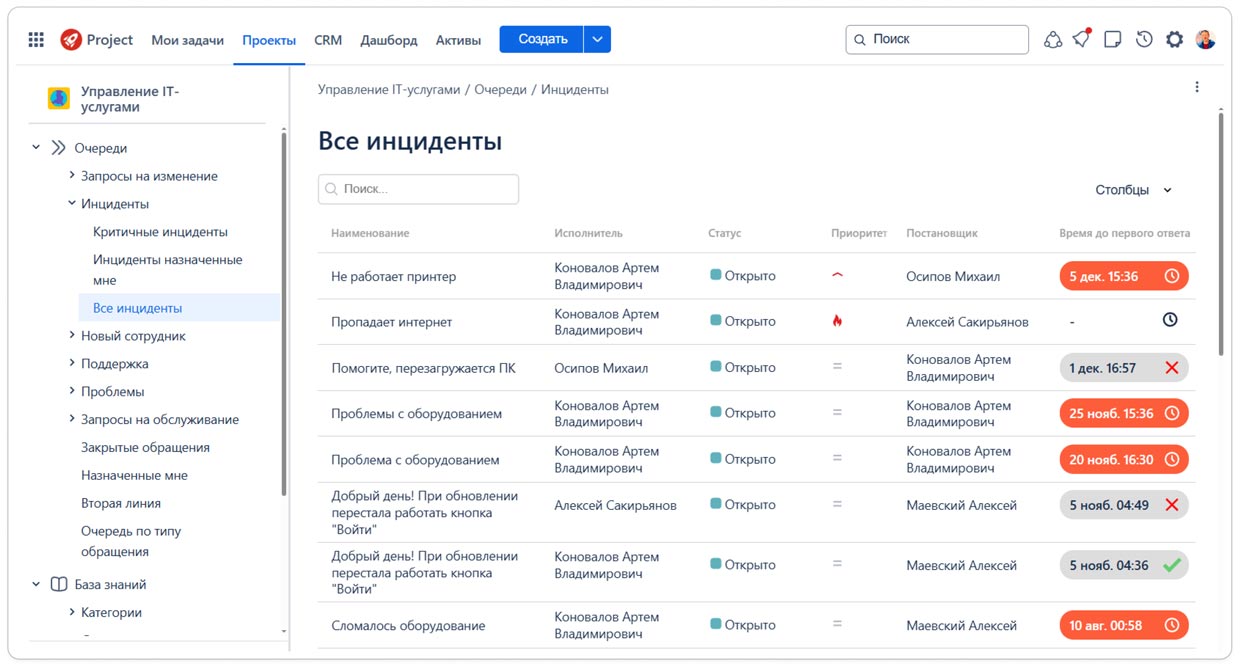Open notifications megaphone icon in header
The width and height of the screenshot is (1240, 667).
point(1081,39)
